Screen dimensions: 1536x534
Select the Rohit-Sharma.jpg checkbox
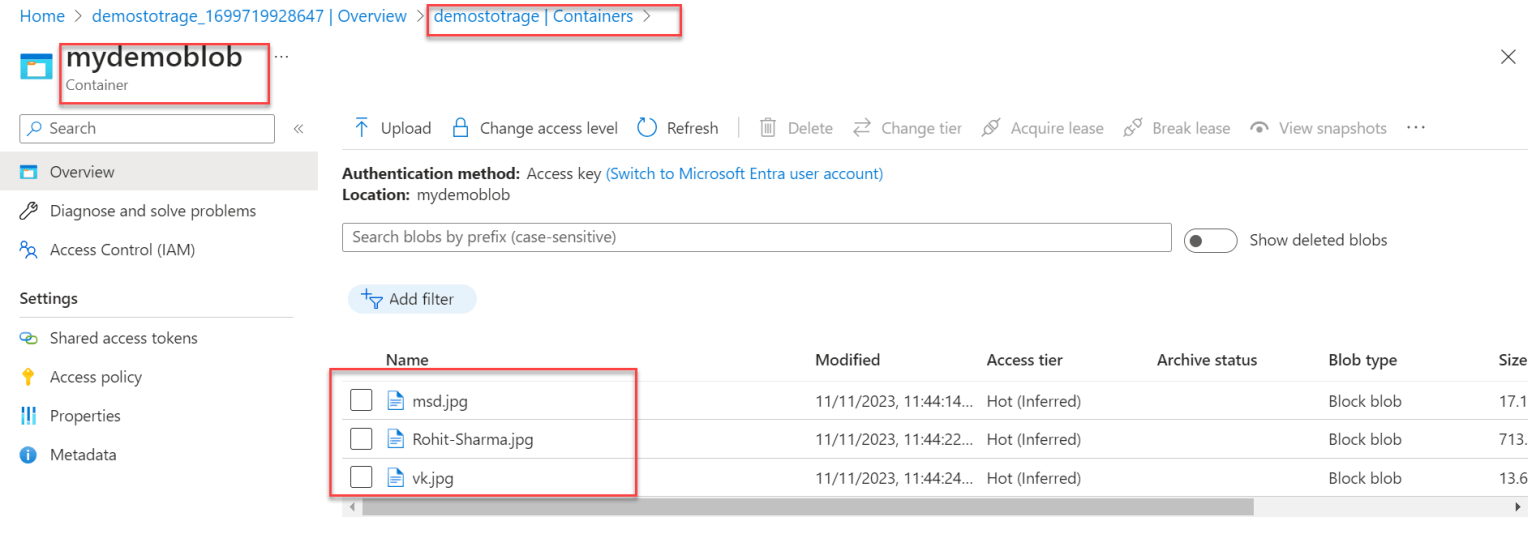[361, 439]
